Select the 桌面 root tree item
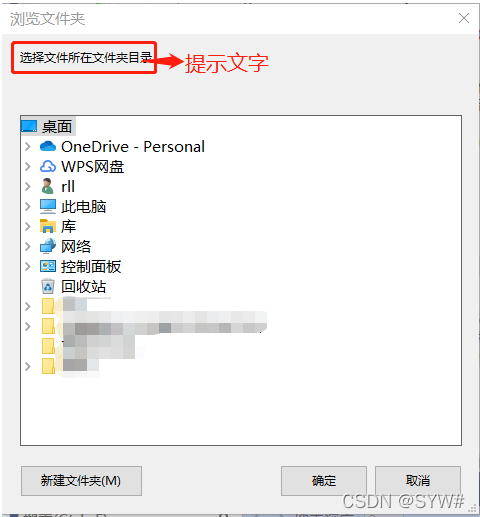Viewport: 480px width, 517px height. point(57,127)
